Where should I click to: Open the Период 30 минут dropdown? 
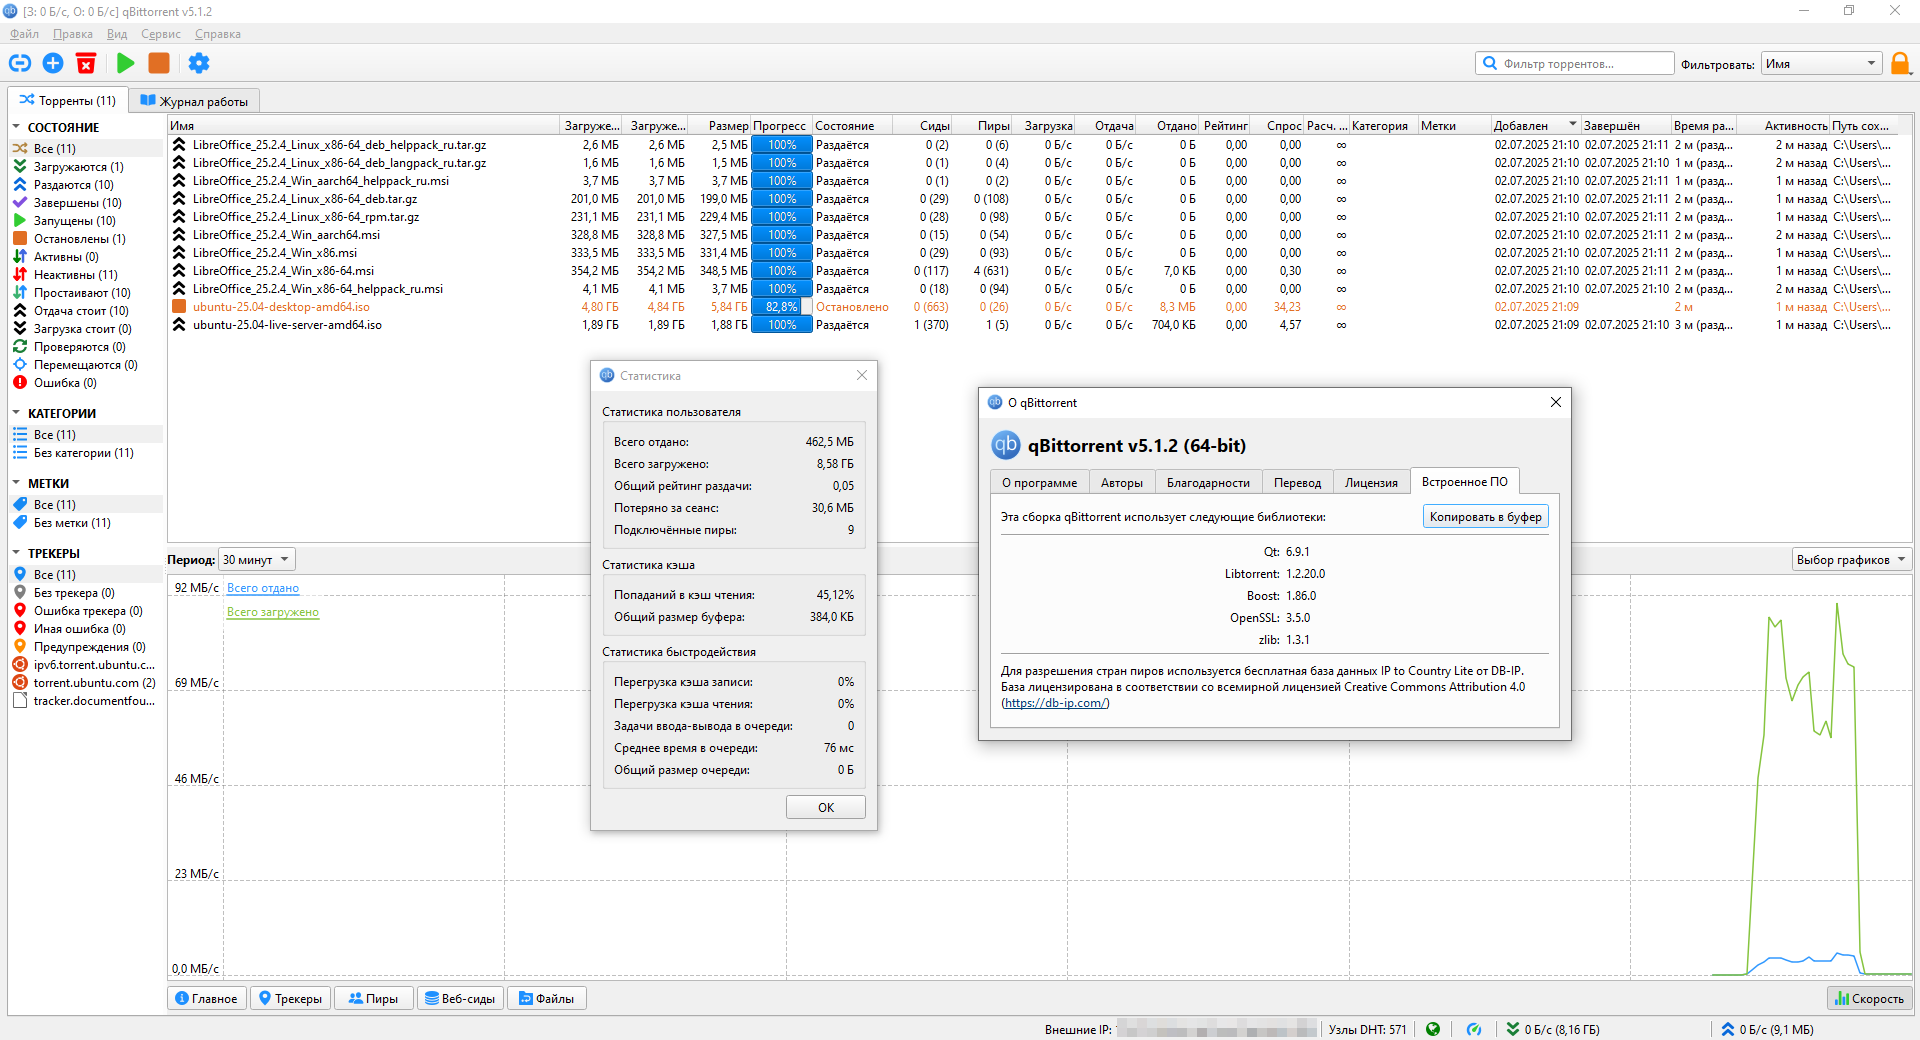point(257,560)
